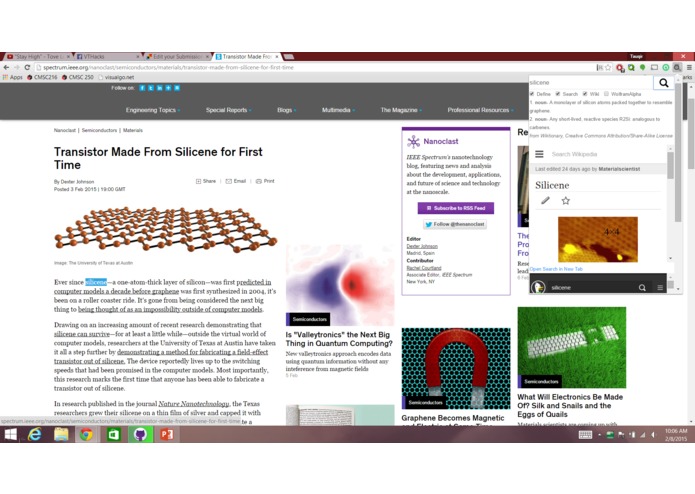Switch to the VTHacks tab
The image size is (695, 494).
coord(108,57)
